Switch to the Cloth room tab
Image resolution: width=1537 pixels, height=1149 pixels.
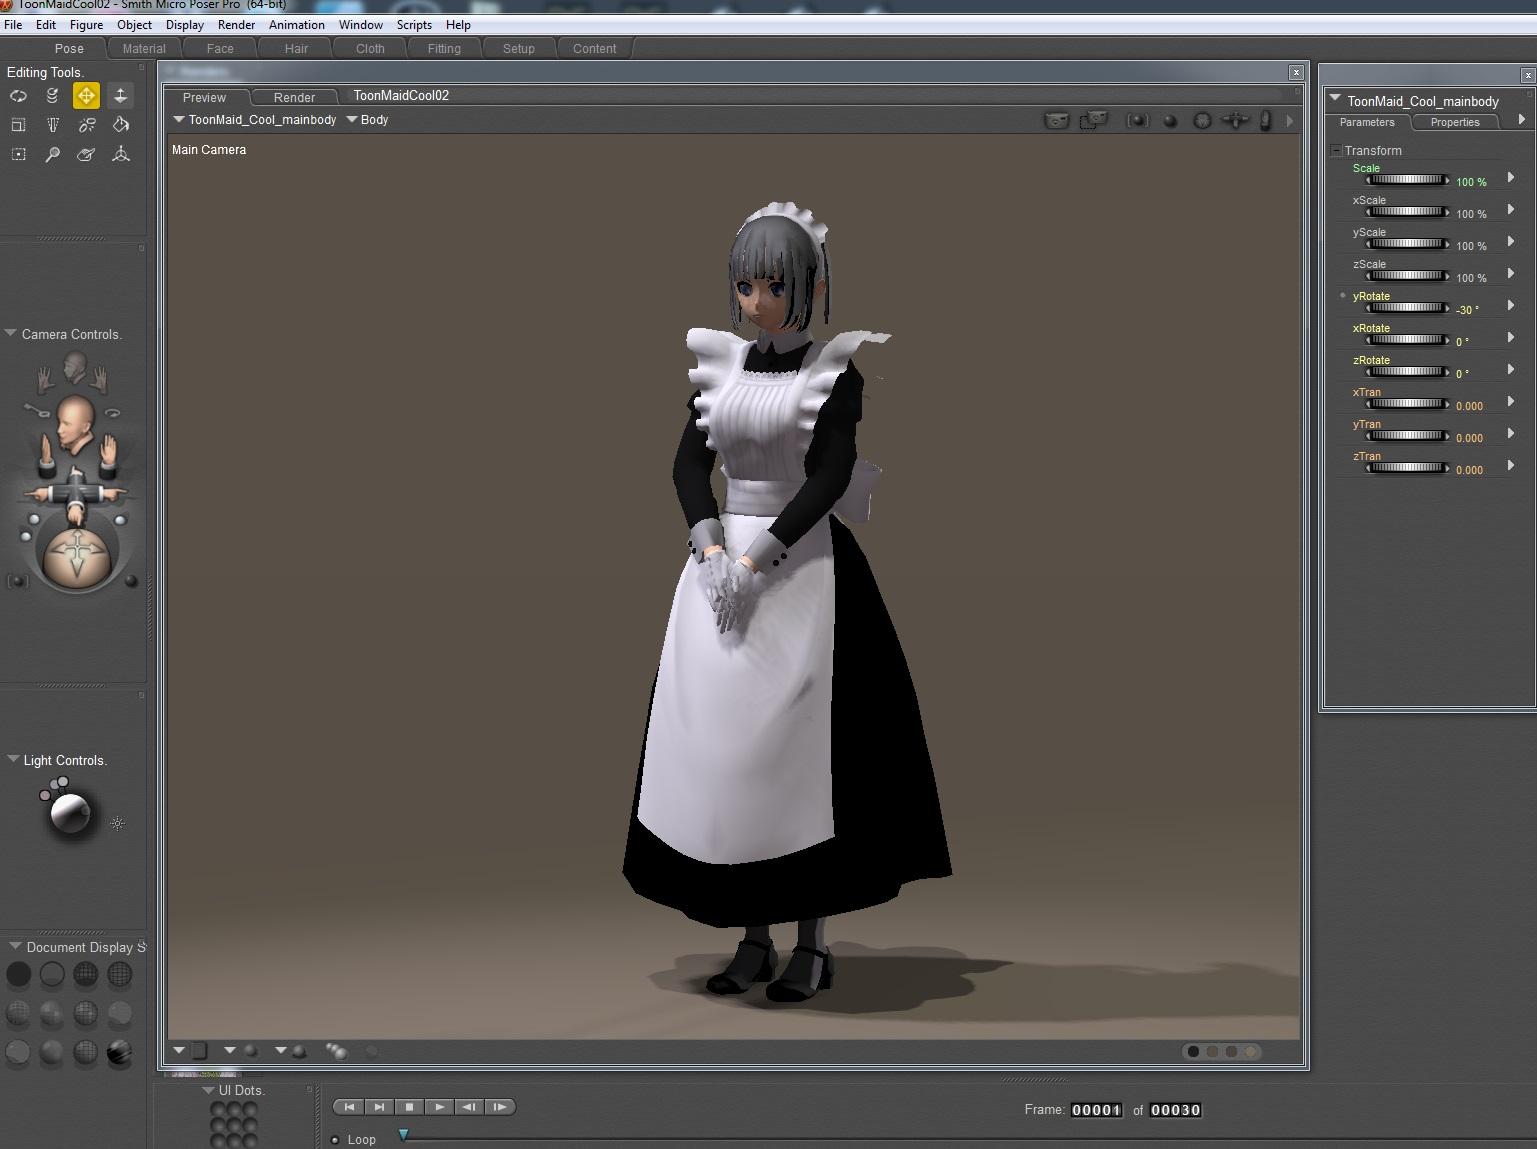(370, 48)
